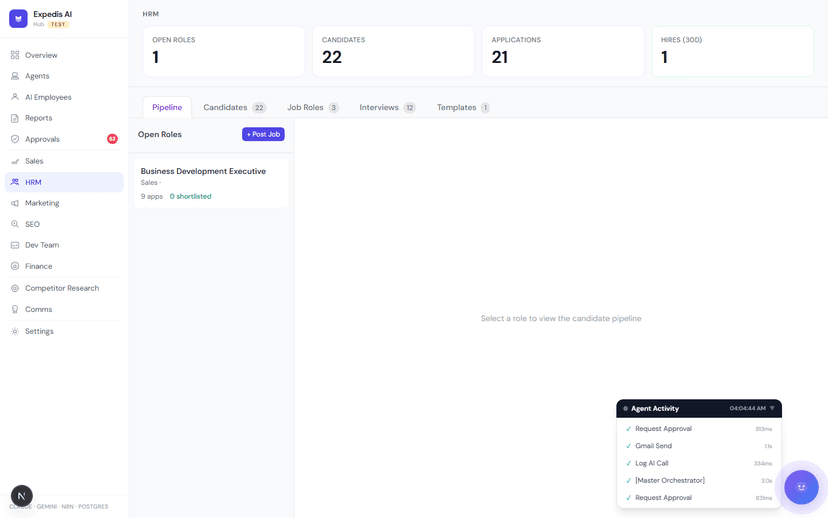Image resolution: width=828 pixels, height=518 pixels.
Task: Click the Agent Activity header title
Action: point(655,408)
